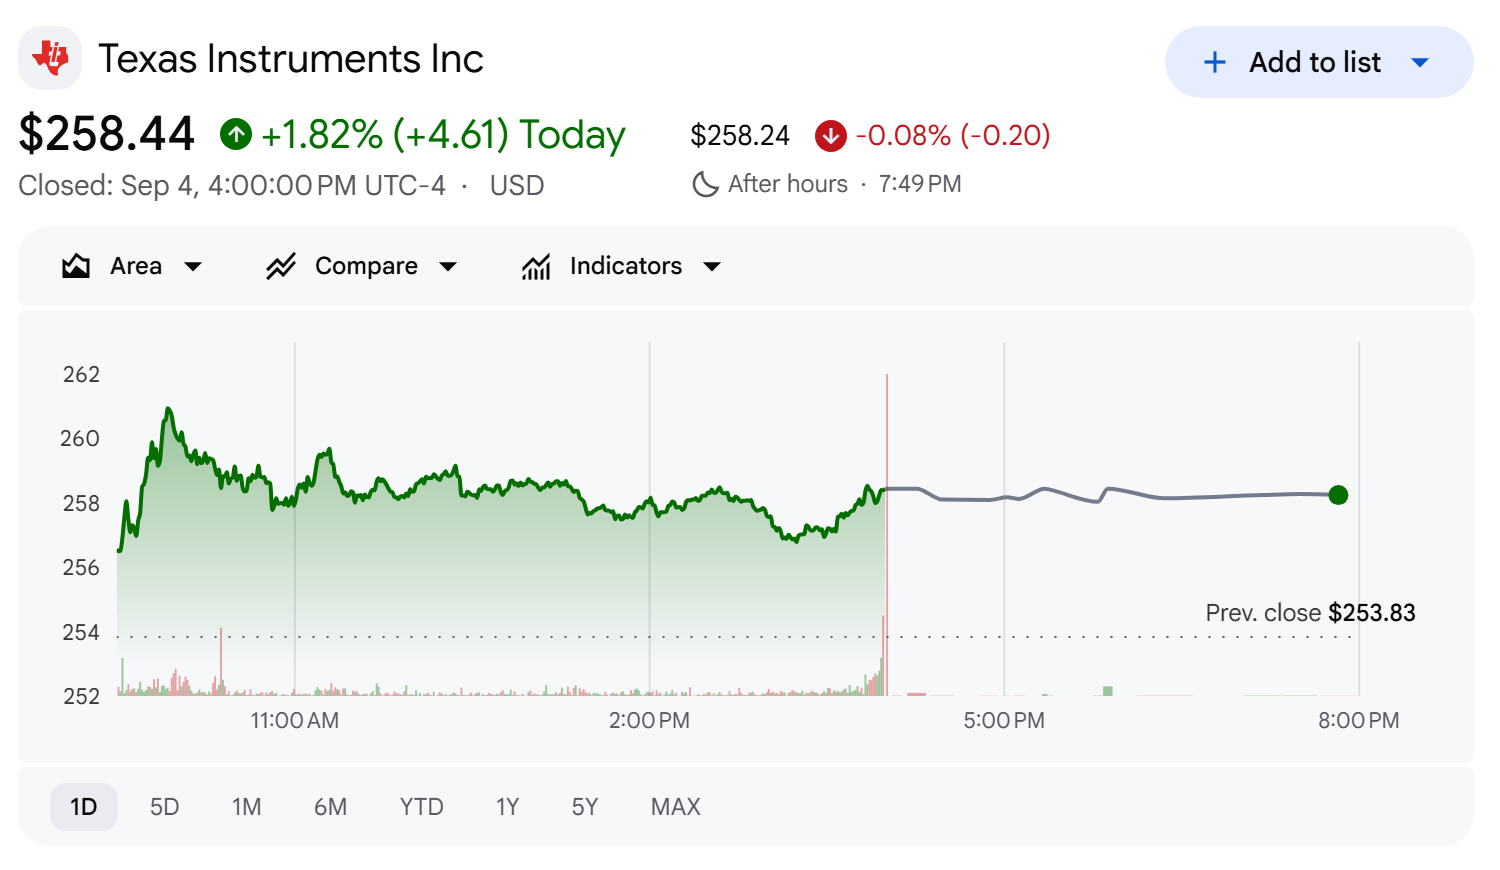Click the Add to list button
Viewport: 1500px width, 870px height.
pos(1319,62)
